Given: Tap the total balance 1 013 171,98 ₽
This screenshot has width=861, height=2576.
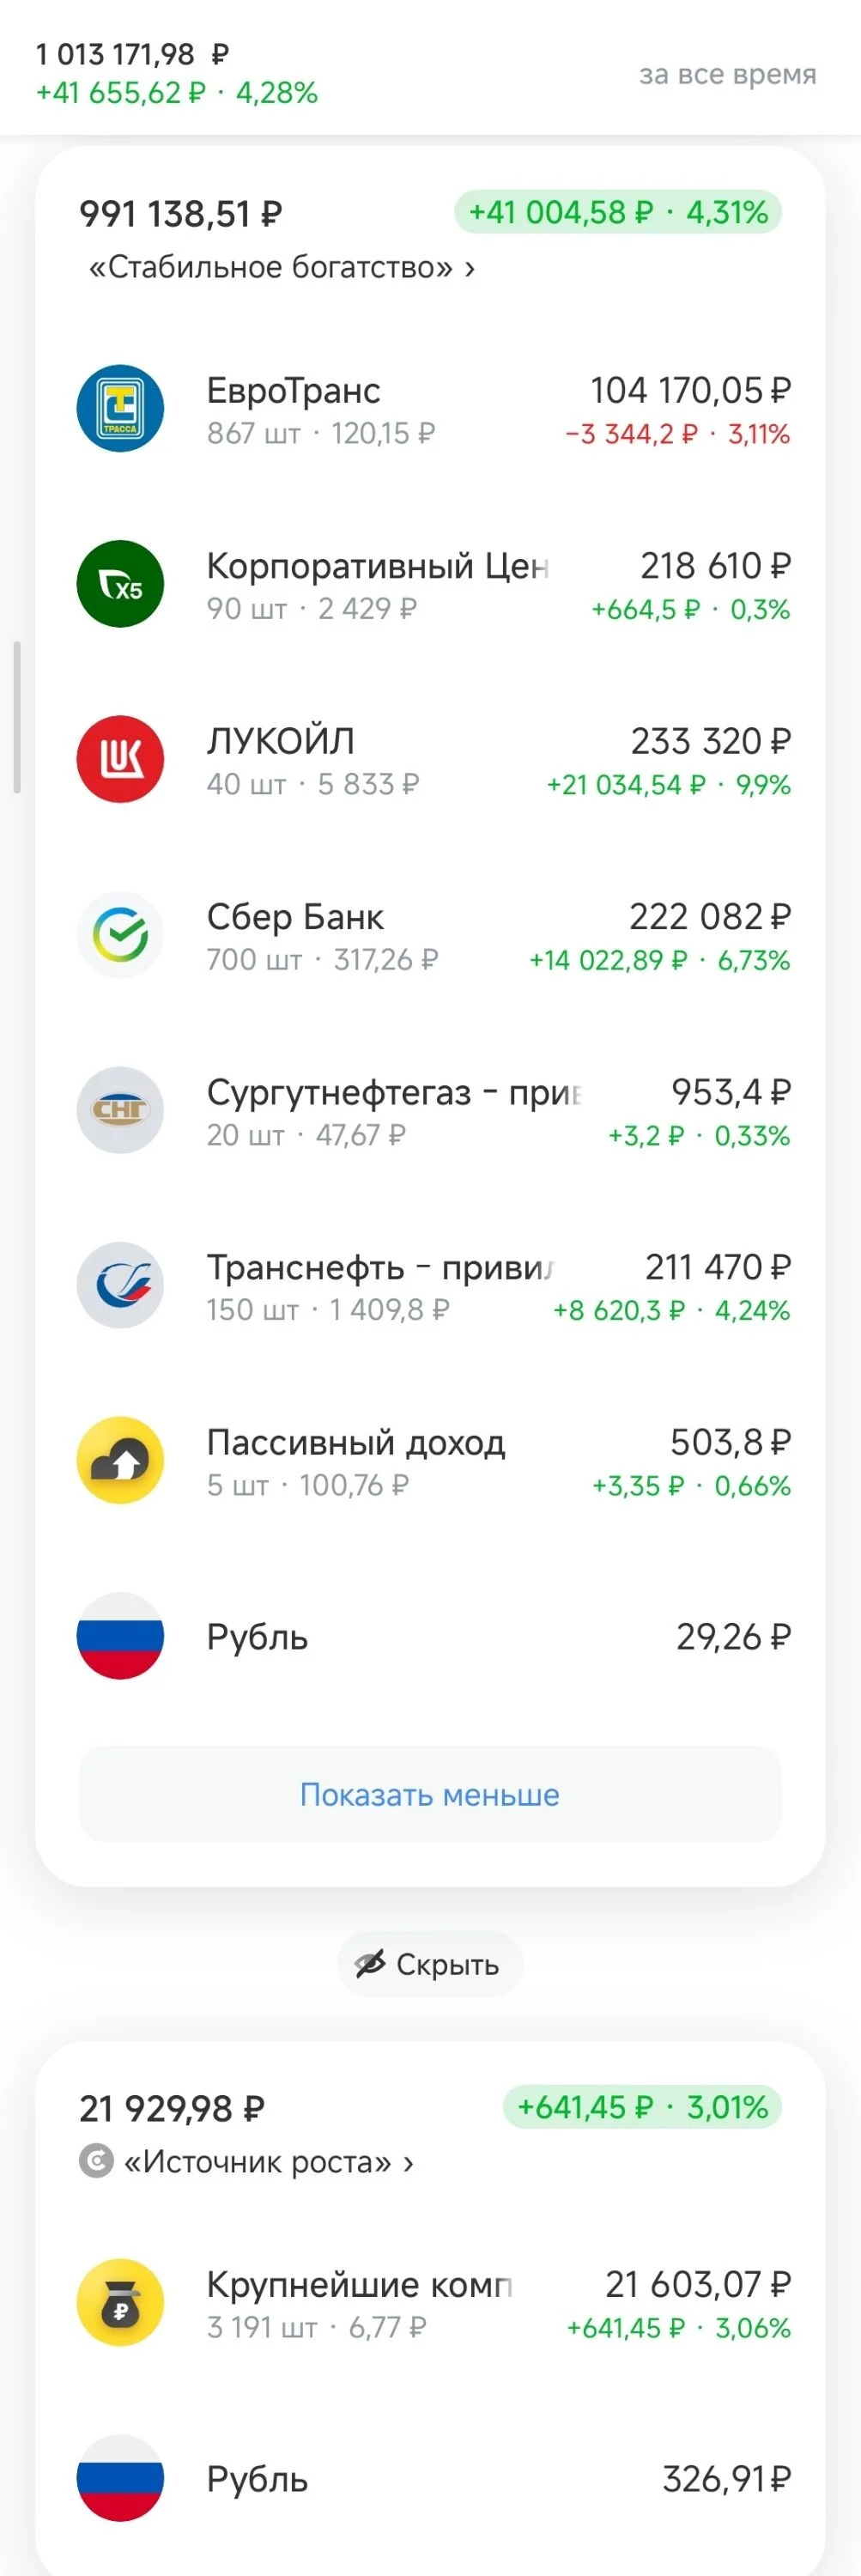Looking at the screenshot, I should click(x=132, y=54).
